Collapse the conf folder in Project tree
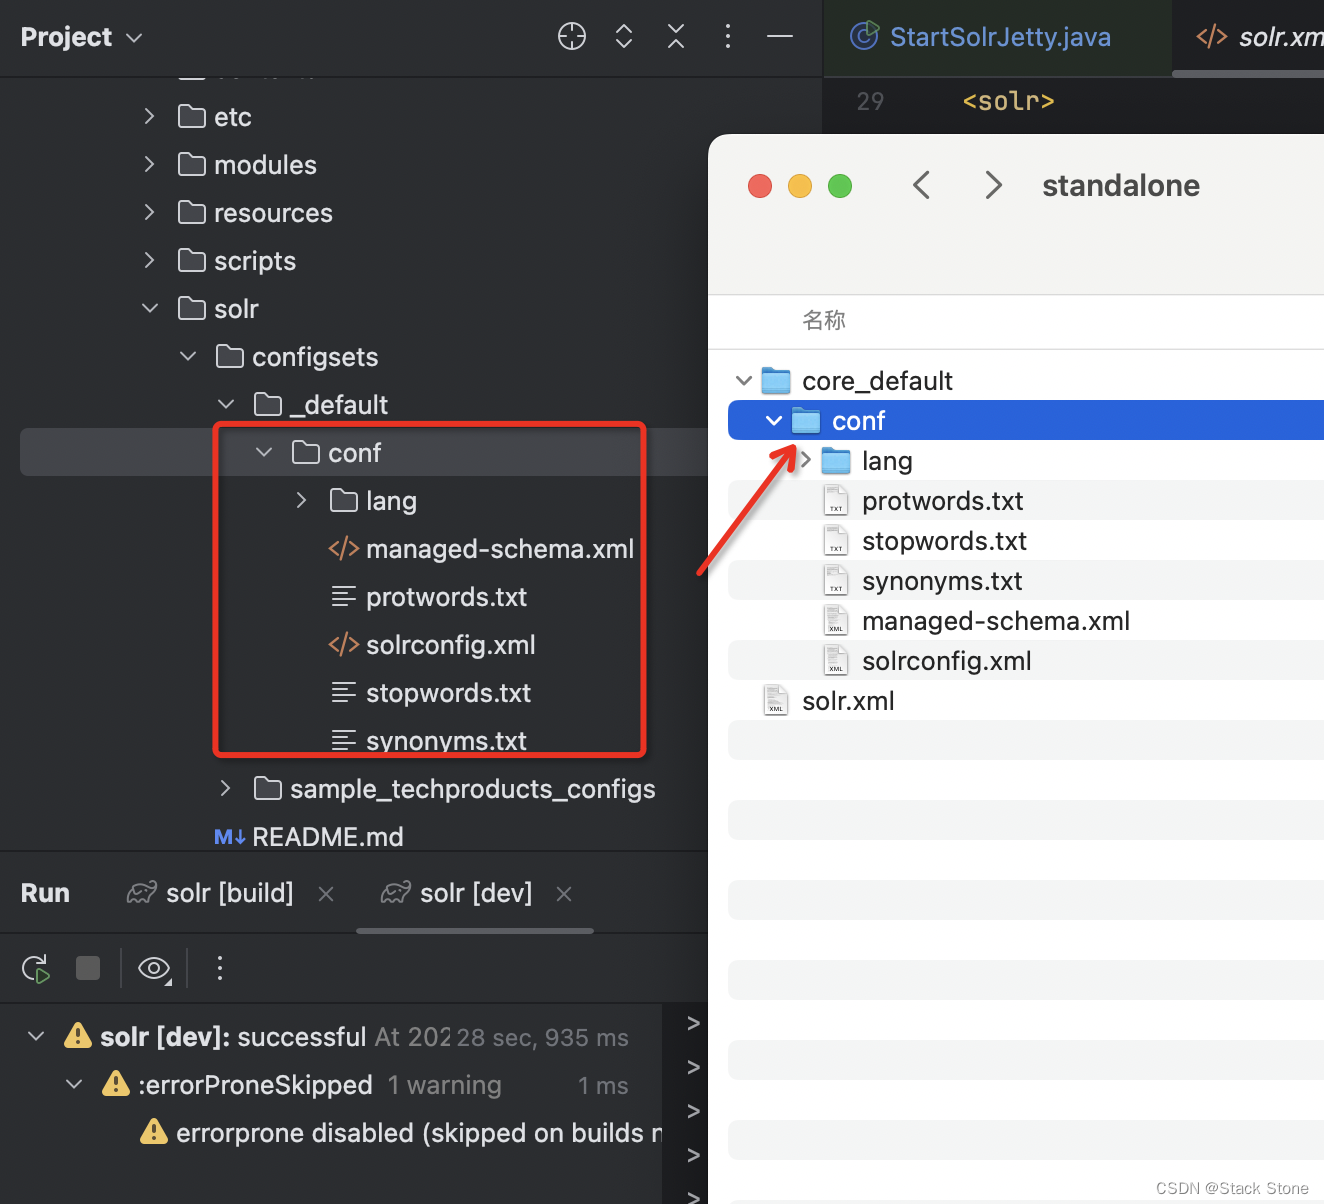Viewport: 1324px width, 1204px height. 264,452
